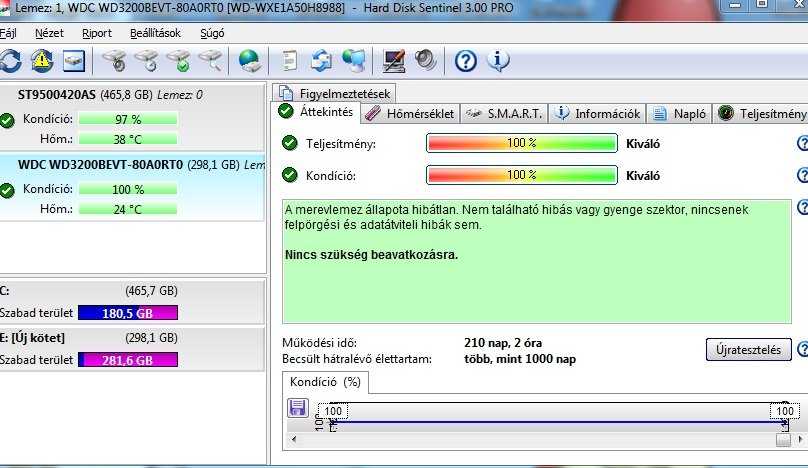Select the WDC WD3200BEVT-80A0RT0 disk entry
The image size is (808, 468).
(x=132, y=187)
